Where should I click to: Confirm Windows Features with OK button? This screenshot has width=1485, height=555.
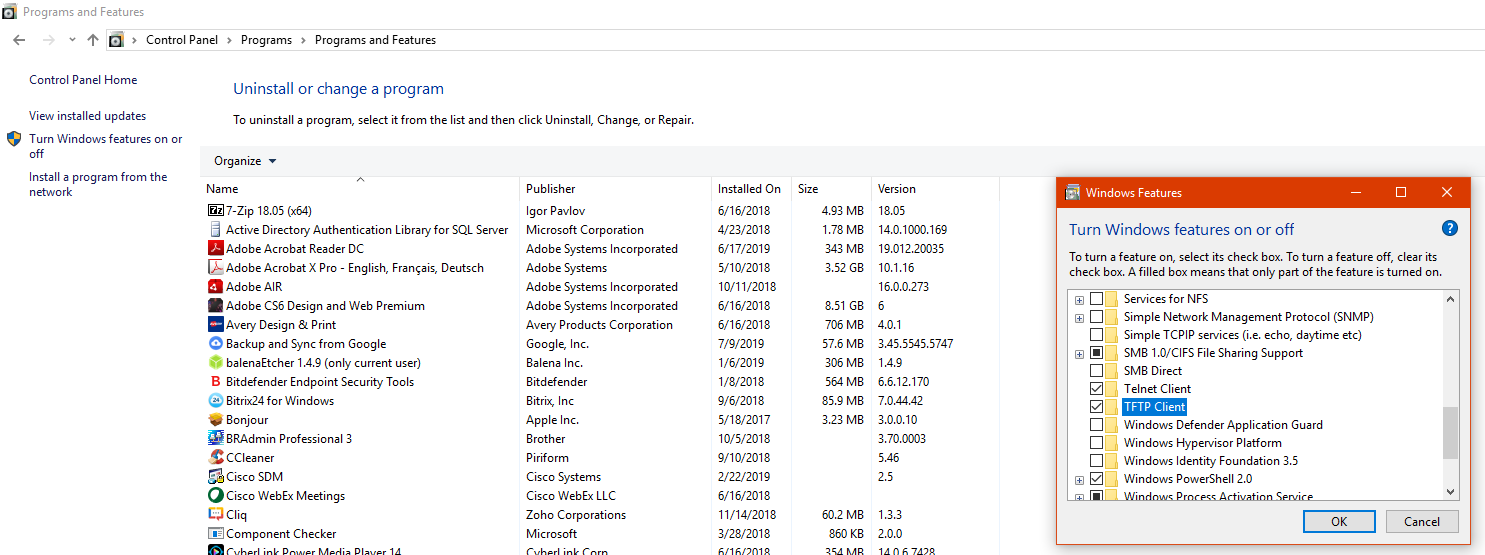click(1339, 521)
